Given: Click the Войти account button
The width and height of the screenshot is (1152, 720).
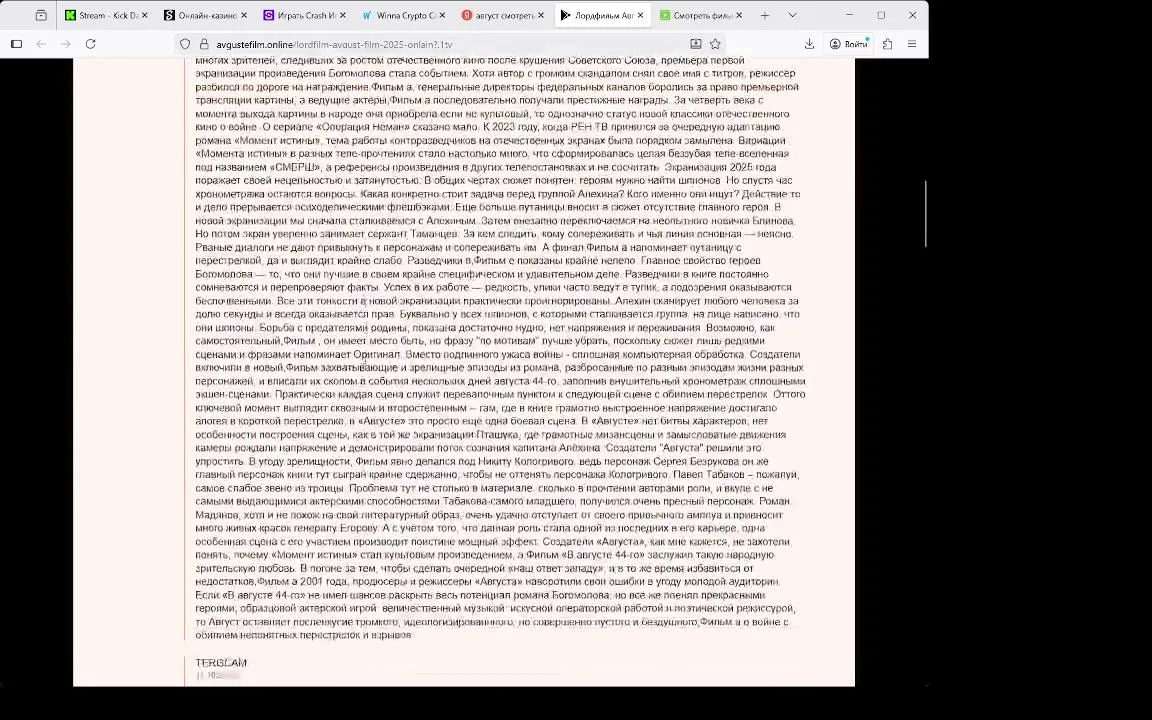Looking at the screenshot, I should coord(849,44).
